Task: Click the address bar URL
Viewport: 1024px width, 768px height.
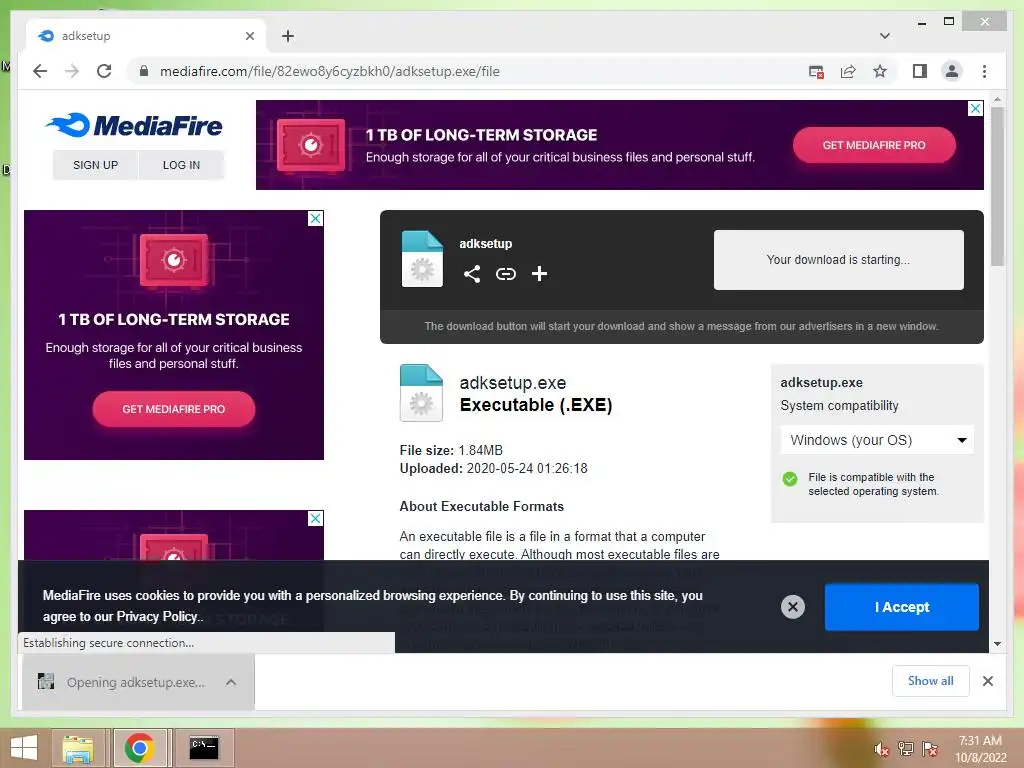Action: tap(330, 71)
